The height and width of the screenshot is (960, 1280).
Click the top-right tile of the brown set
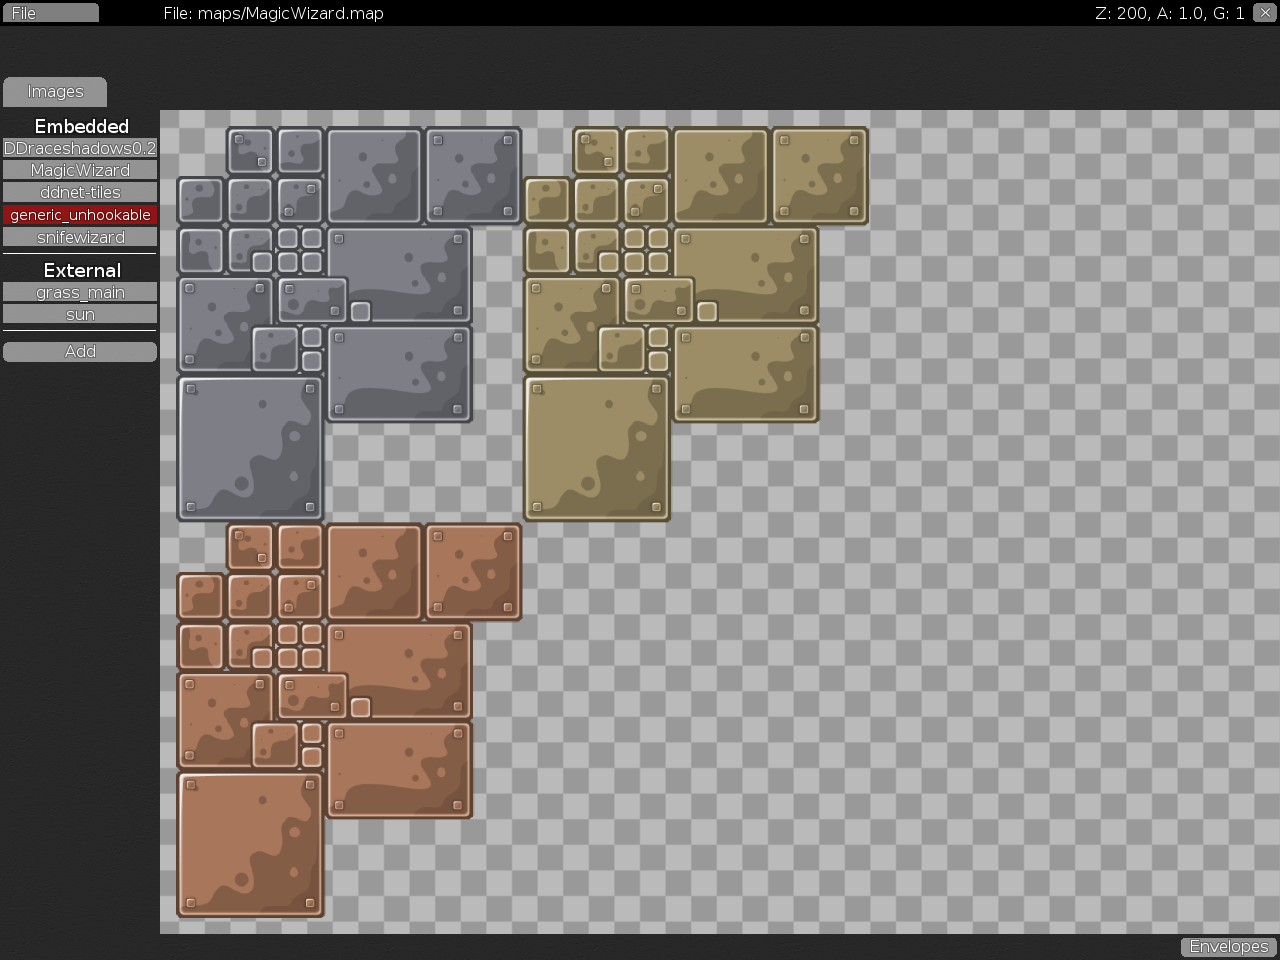pyautogui.click(x=473, y=572)
